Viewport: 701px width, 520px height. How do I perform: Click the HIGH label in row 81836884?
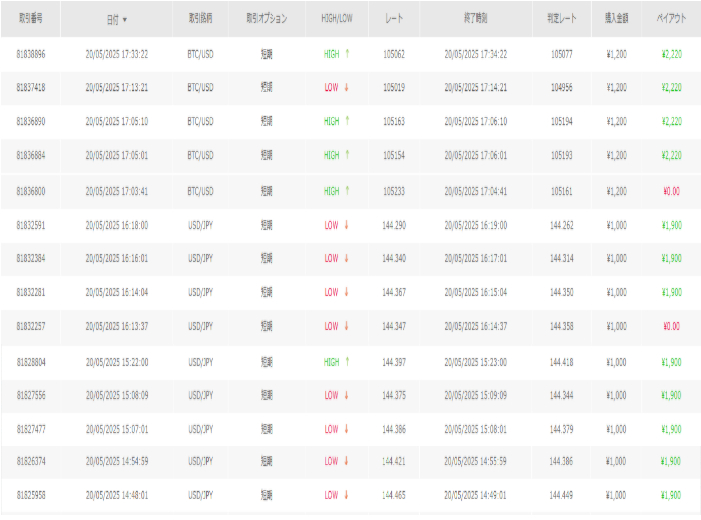331,156
